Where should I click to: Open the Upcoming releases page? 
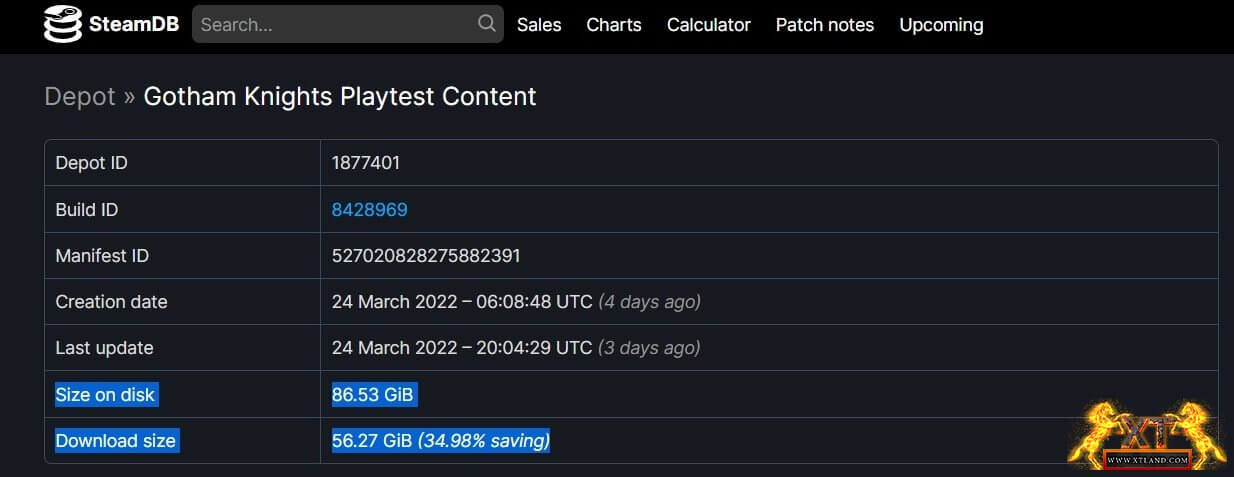941,25
